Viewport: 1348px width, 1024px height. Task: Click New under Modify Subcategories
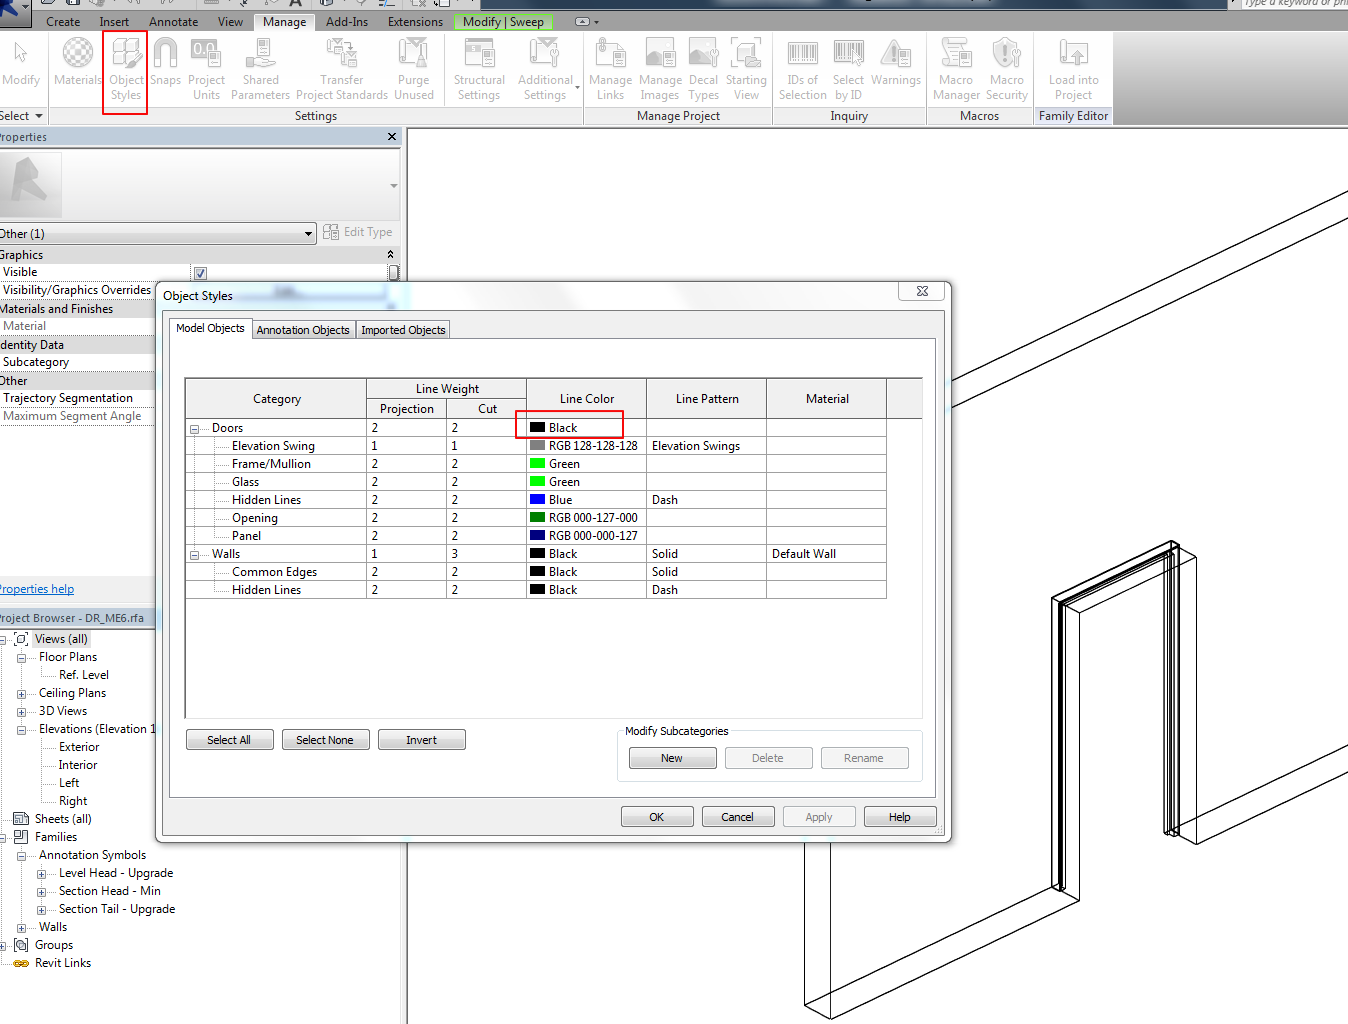672,758
